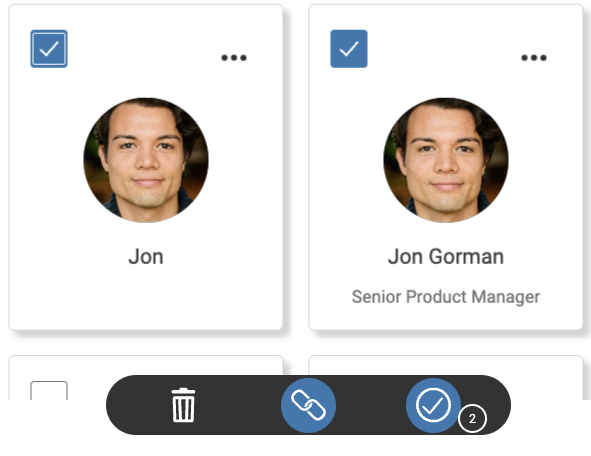This screenshot has height=456, width=591.
Task: Merge selected contacts using the chain-link icon
Action: click(x=308, y=405)
